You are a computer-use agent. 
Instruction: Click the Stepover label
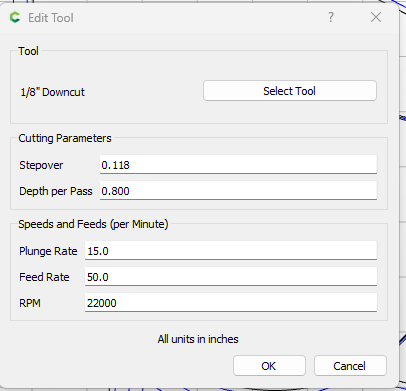point(41,165)
